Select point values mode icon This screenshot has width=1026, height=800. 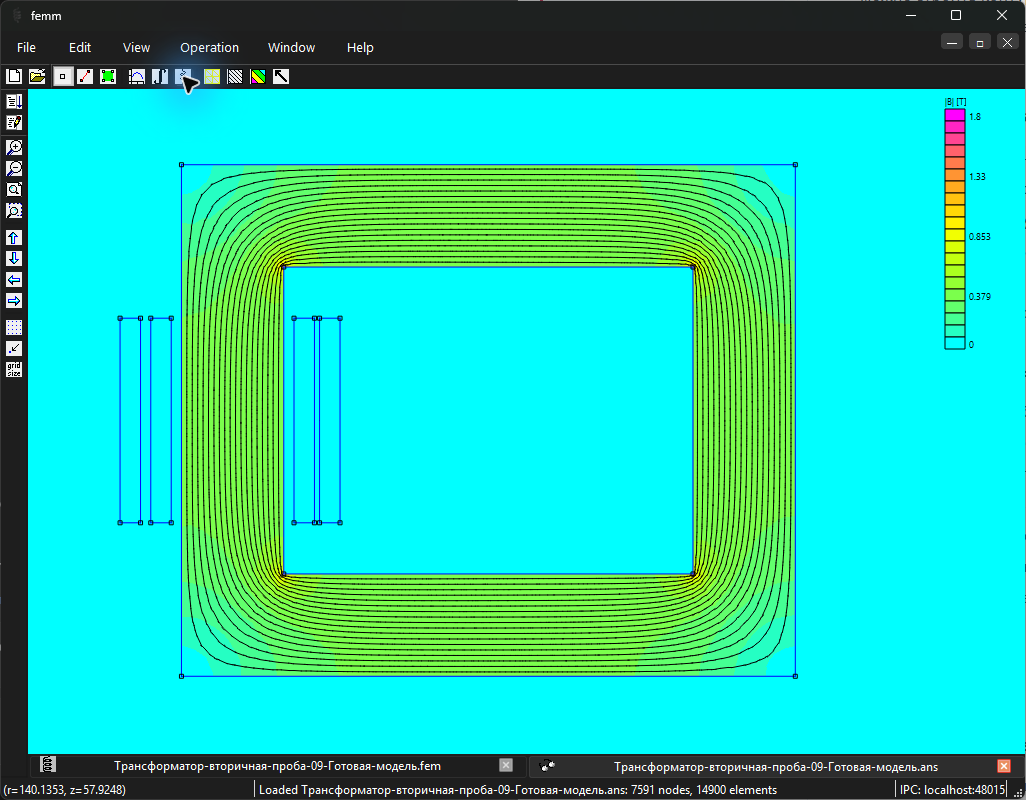[x=62, y=77]
